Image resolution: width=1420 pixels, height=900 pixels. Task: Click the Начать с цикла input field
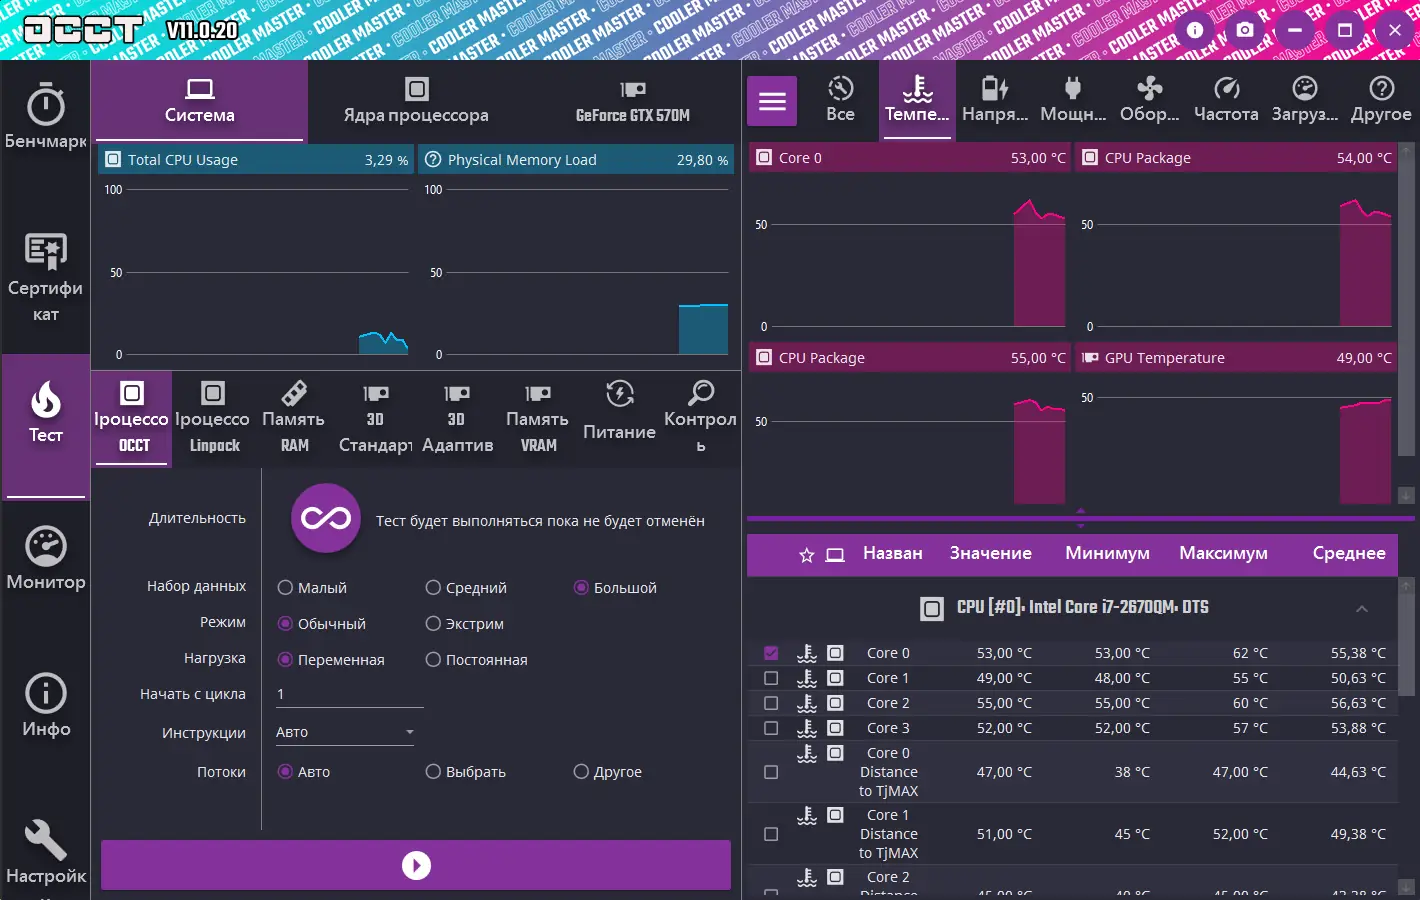pos(349,694)
